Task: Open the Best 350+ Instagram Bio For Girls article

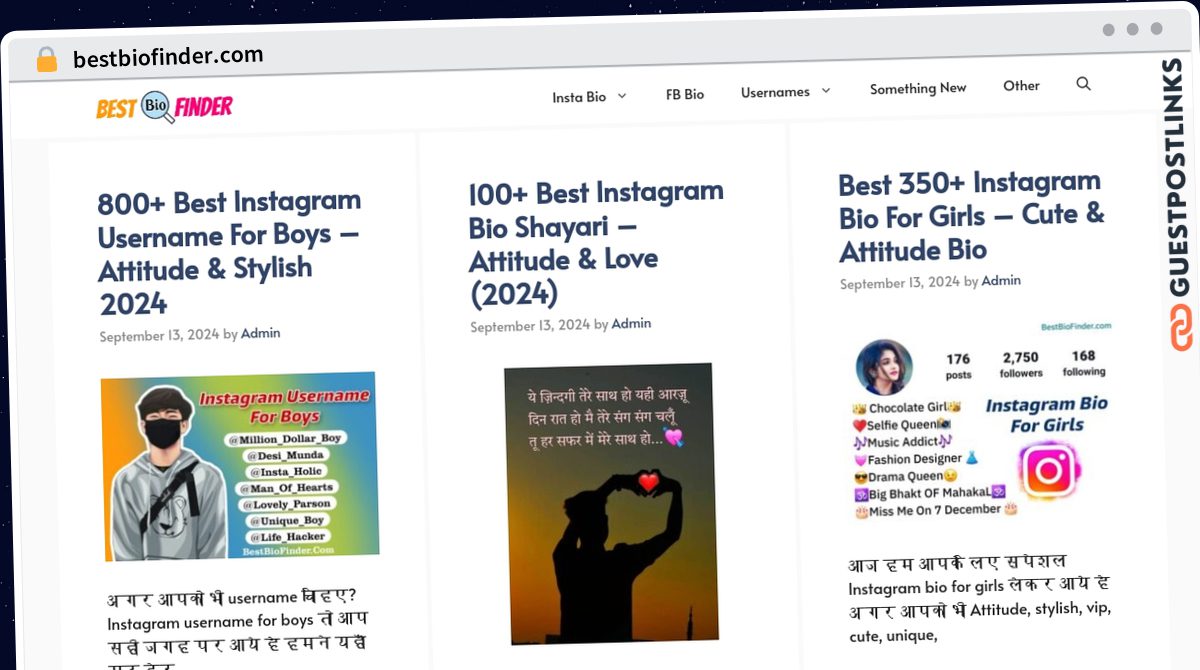Action: (x=972, y=216)
